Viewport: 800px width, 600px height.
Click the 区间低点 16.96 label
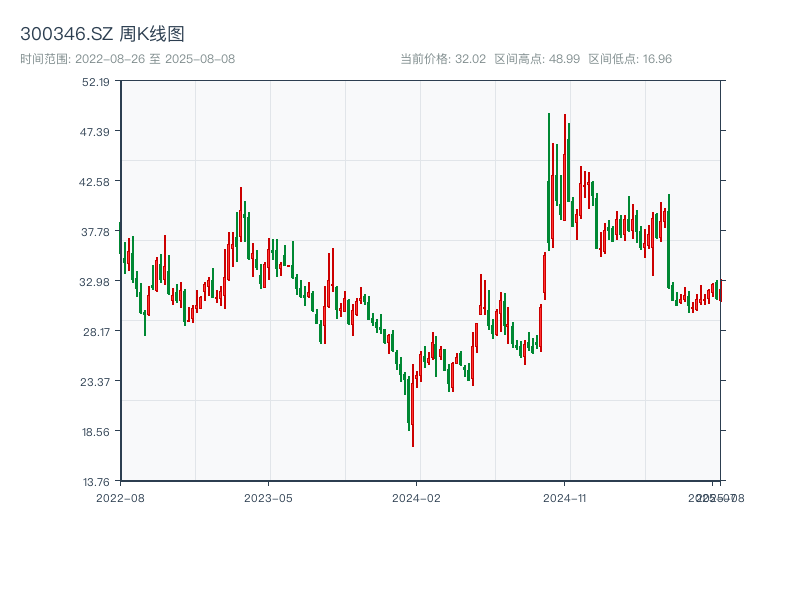[630, 59]
